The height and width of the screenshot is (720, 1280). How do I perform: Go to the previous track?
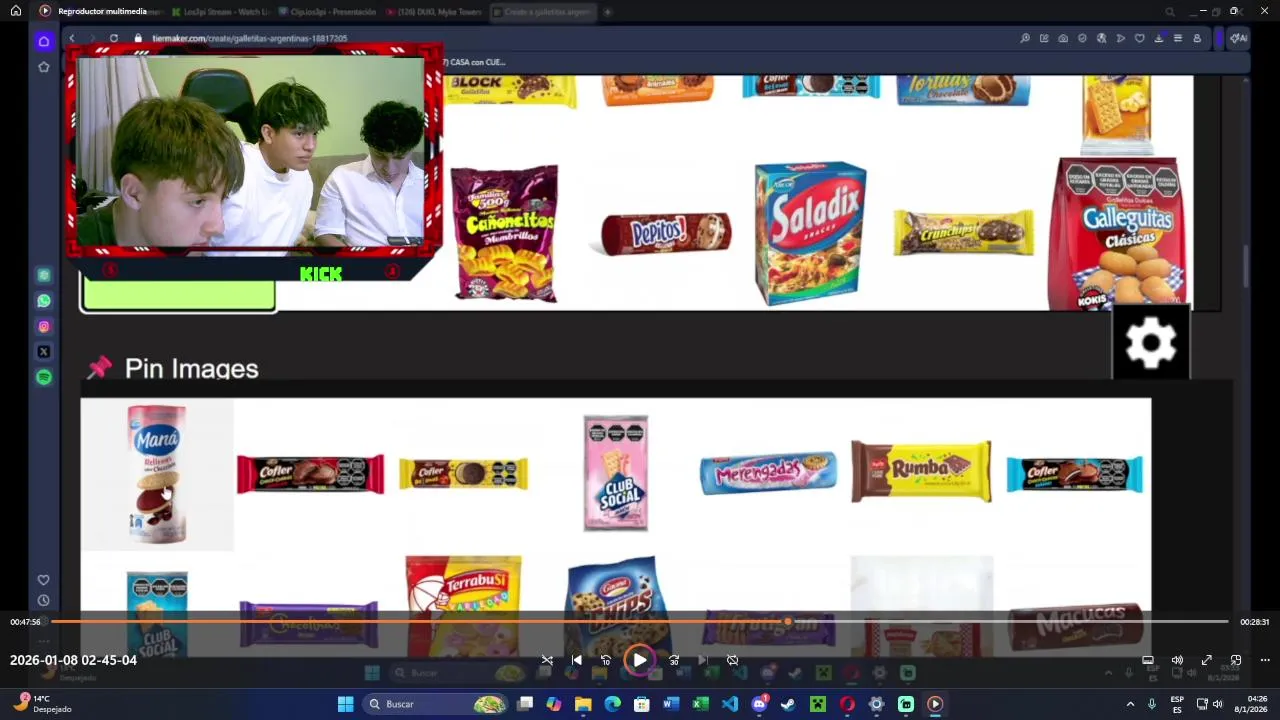click(x=576, y=660)
